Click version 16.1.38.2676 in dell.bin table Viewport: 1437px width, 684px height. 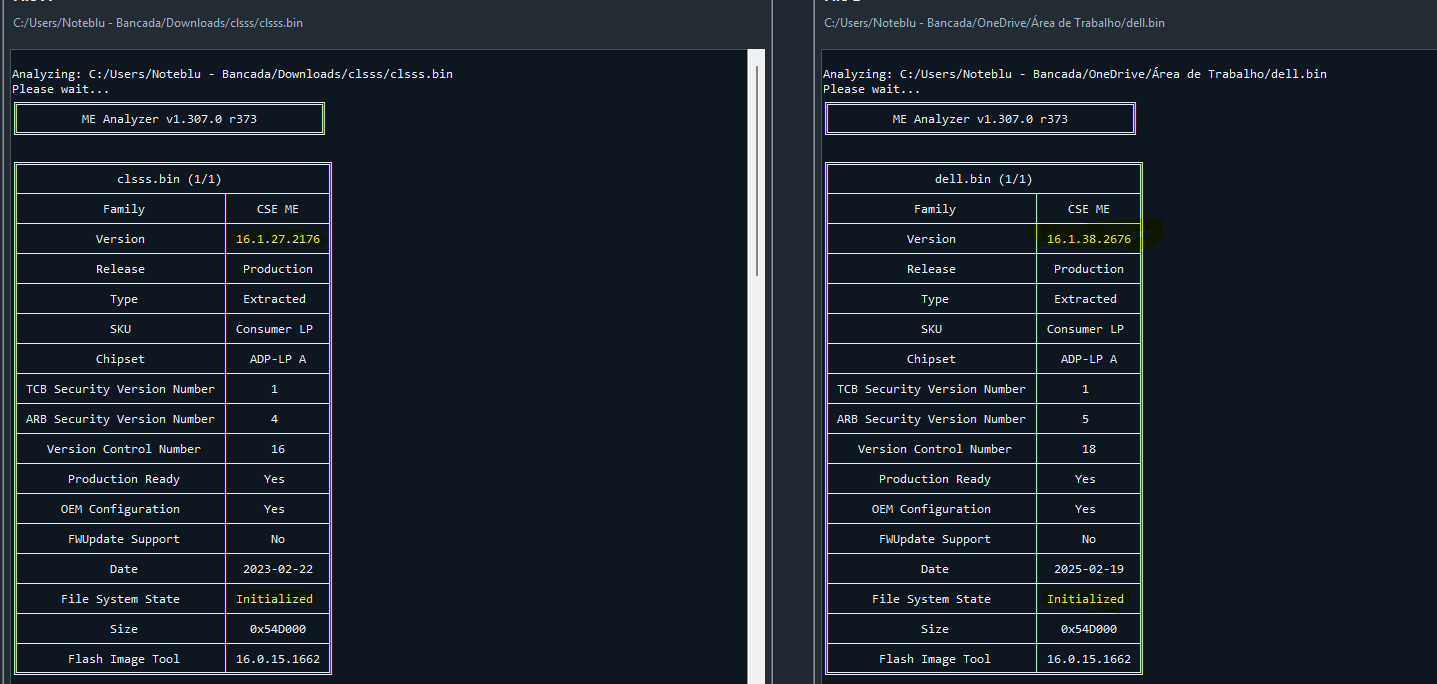[1088, 239]
